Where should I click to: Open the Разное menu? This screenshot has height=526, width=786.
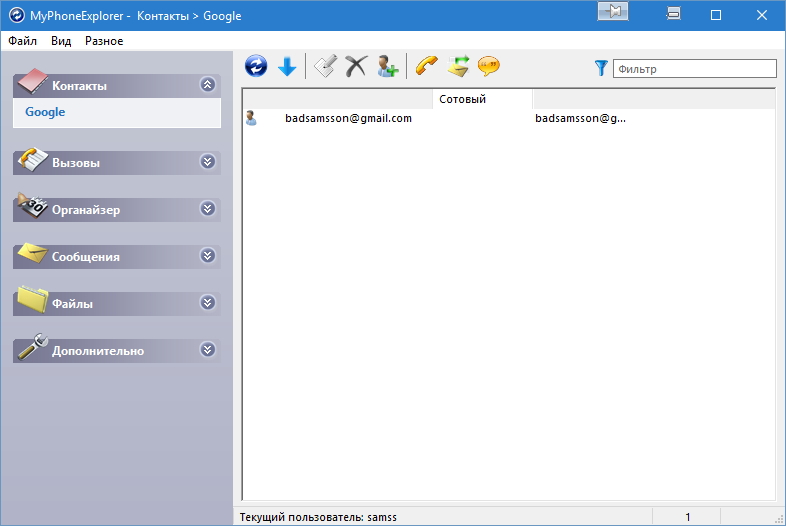click(x=104, y=41)
